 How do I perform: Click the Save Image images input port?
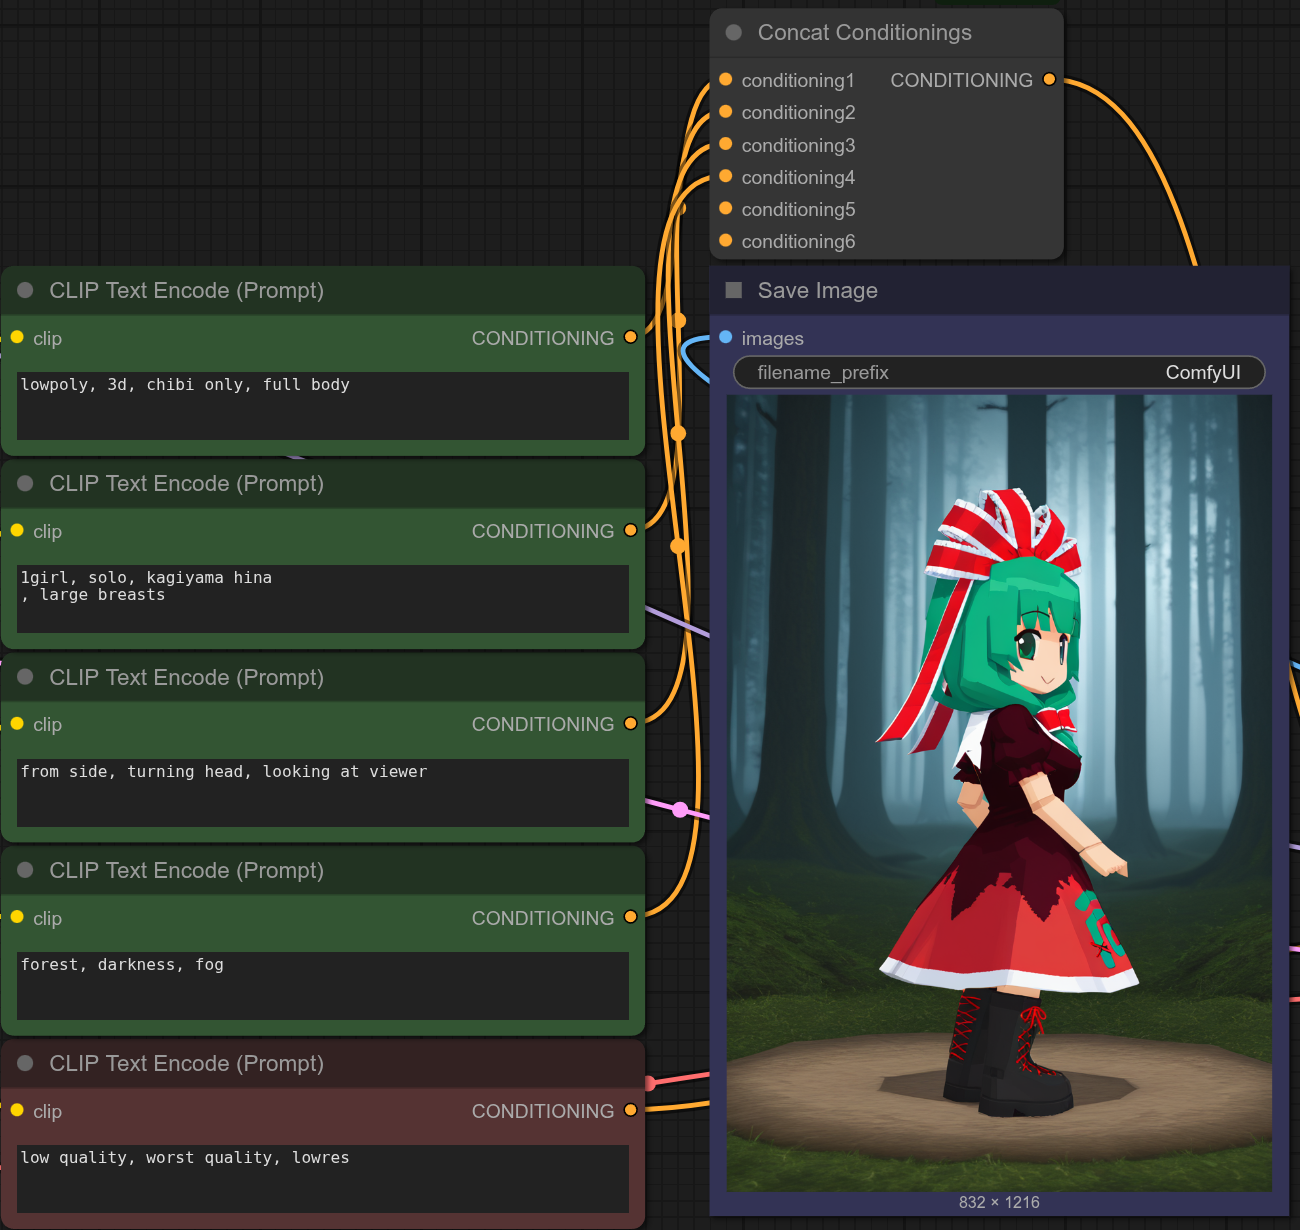pyautogui.click(x=726, y=337)
